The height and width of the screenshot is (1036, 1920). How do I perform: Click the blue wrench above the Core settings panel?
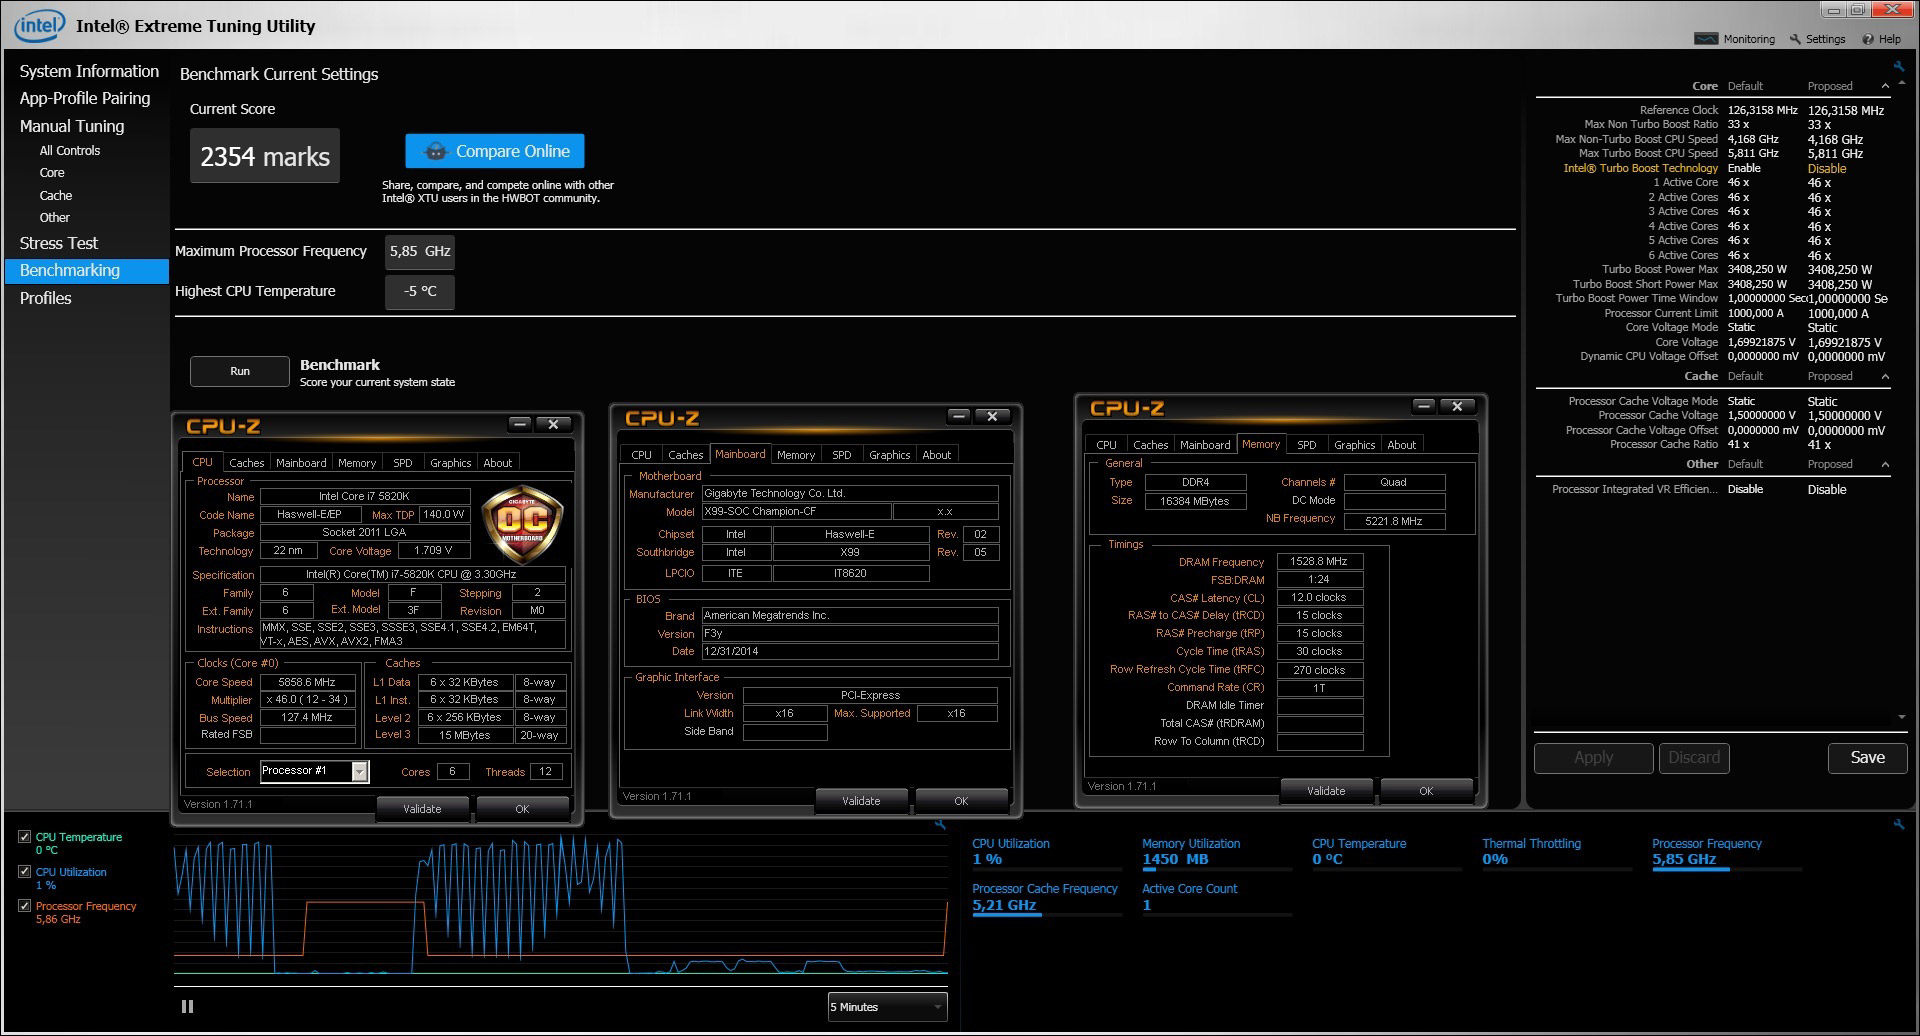click(1898, 66)
